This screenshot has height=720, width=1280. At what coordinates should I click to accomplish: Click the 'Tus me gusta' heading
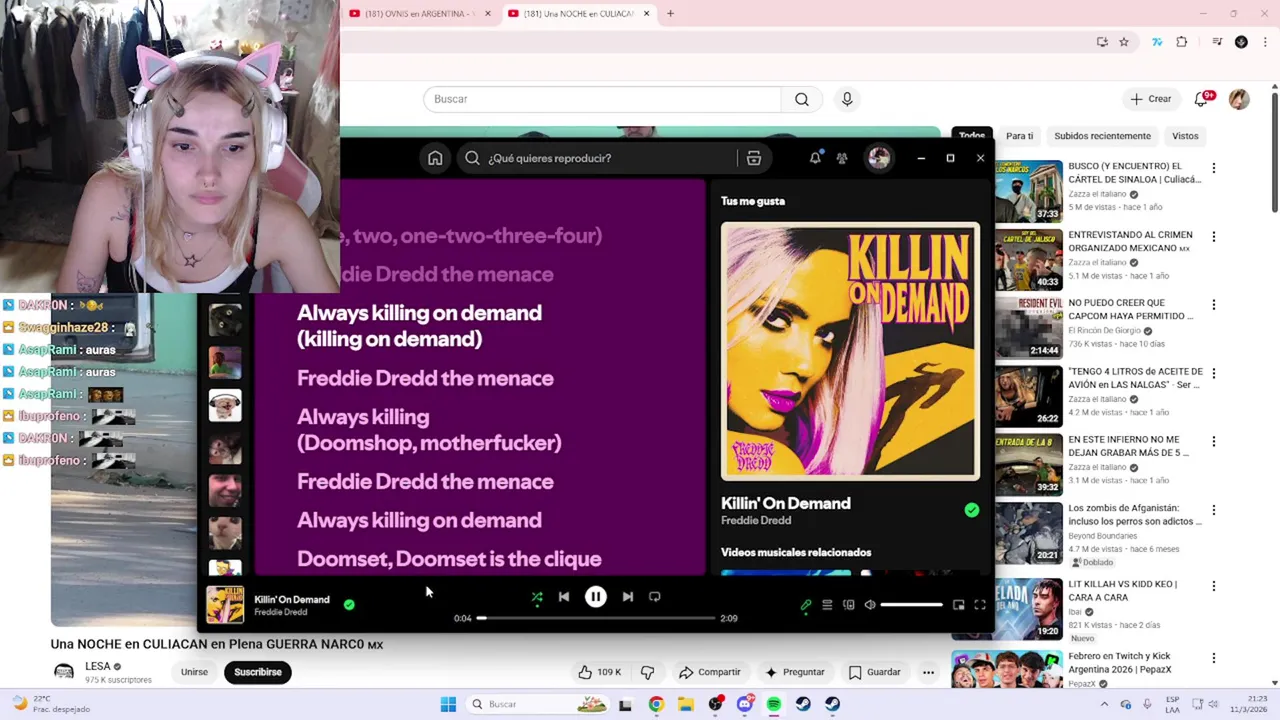coord(753,201)
